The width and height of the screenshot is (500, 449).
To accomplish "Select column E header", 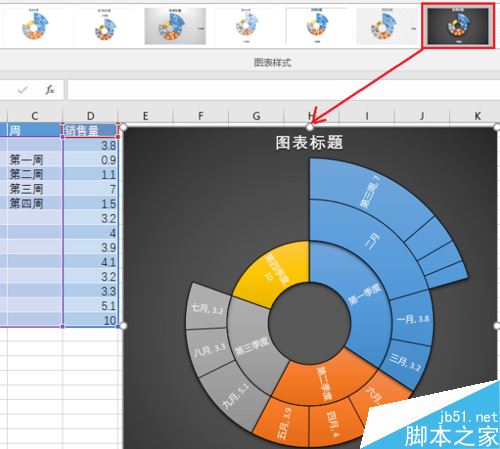I will 145,116.
